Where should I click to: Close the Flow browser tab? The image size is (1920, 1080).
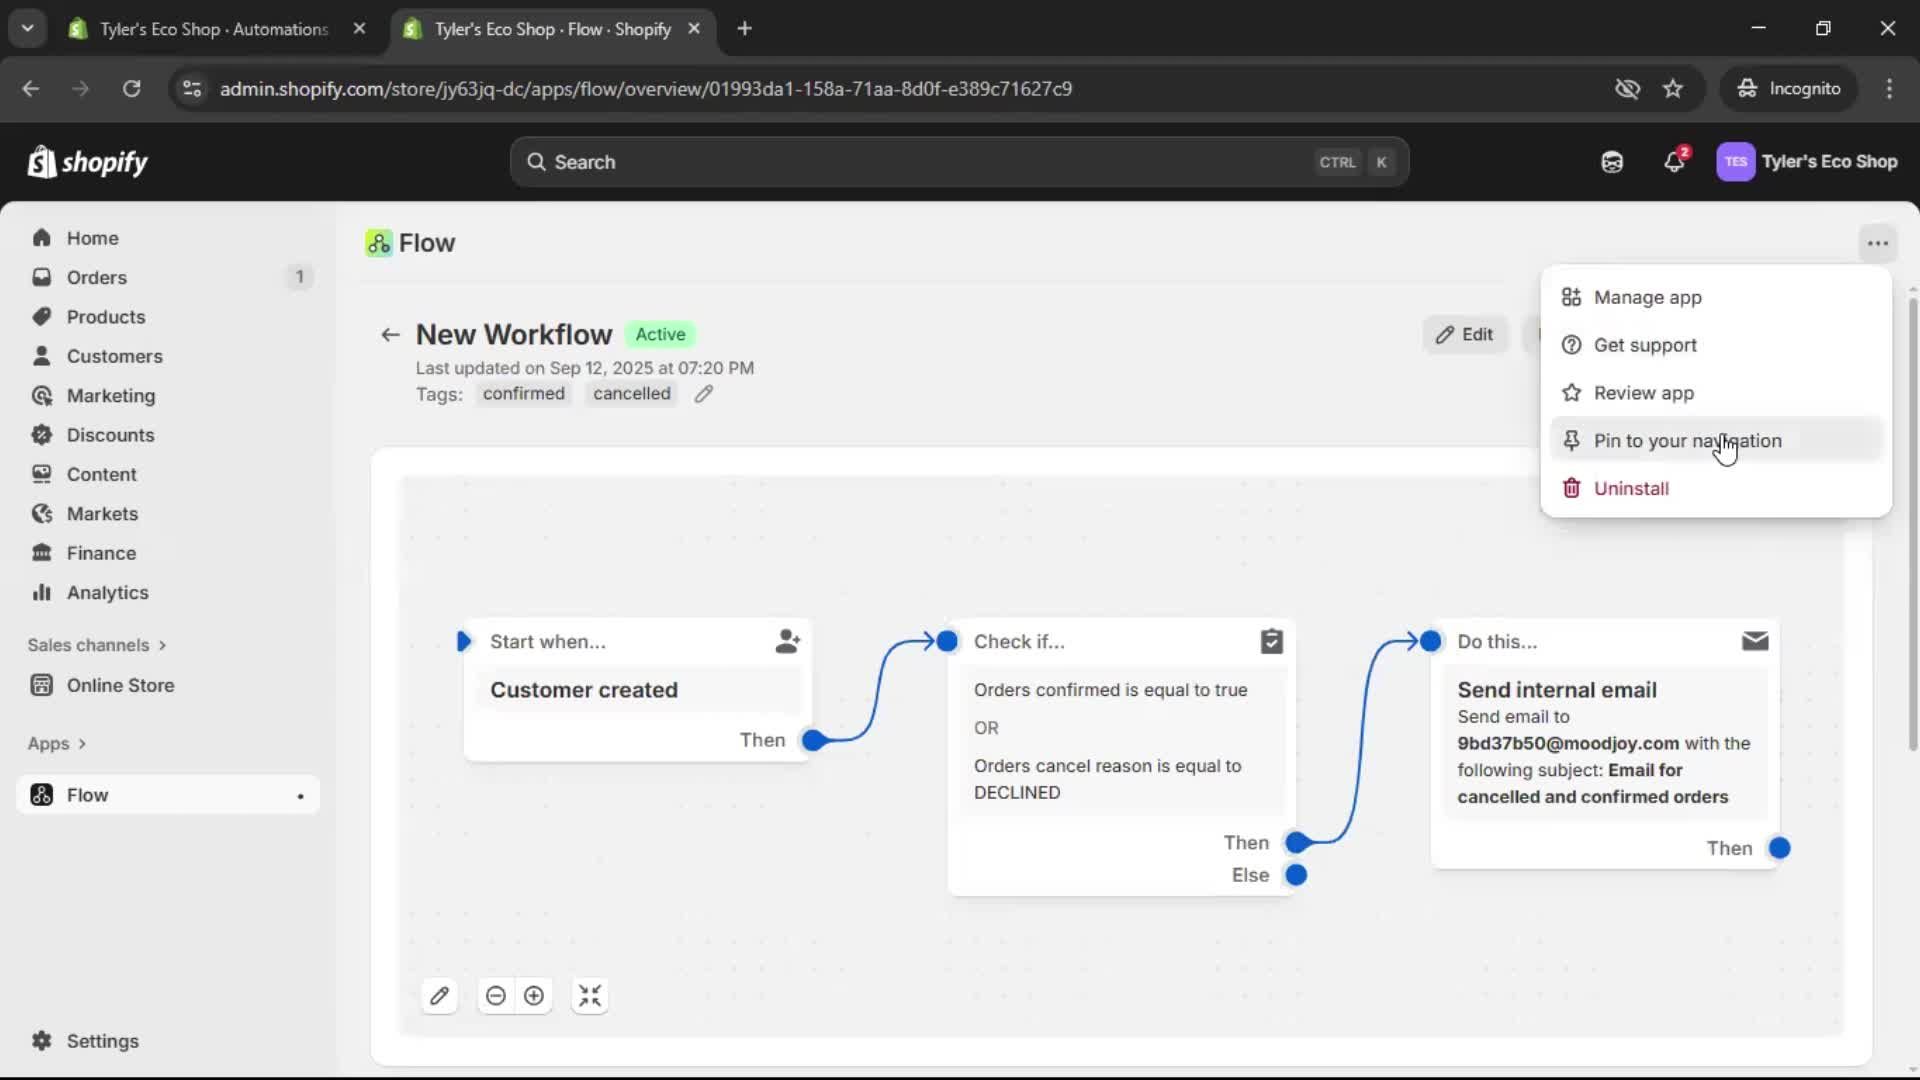coord(694,29)
